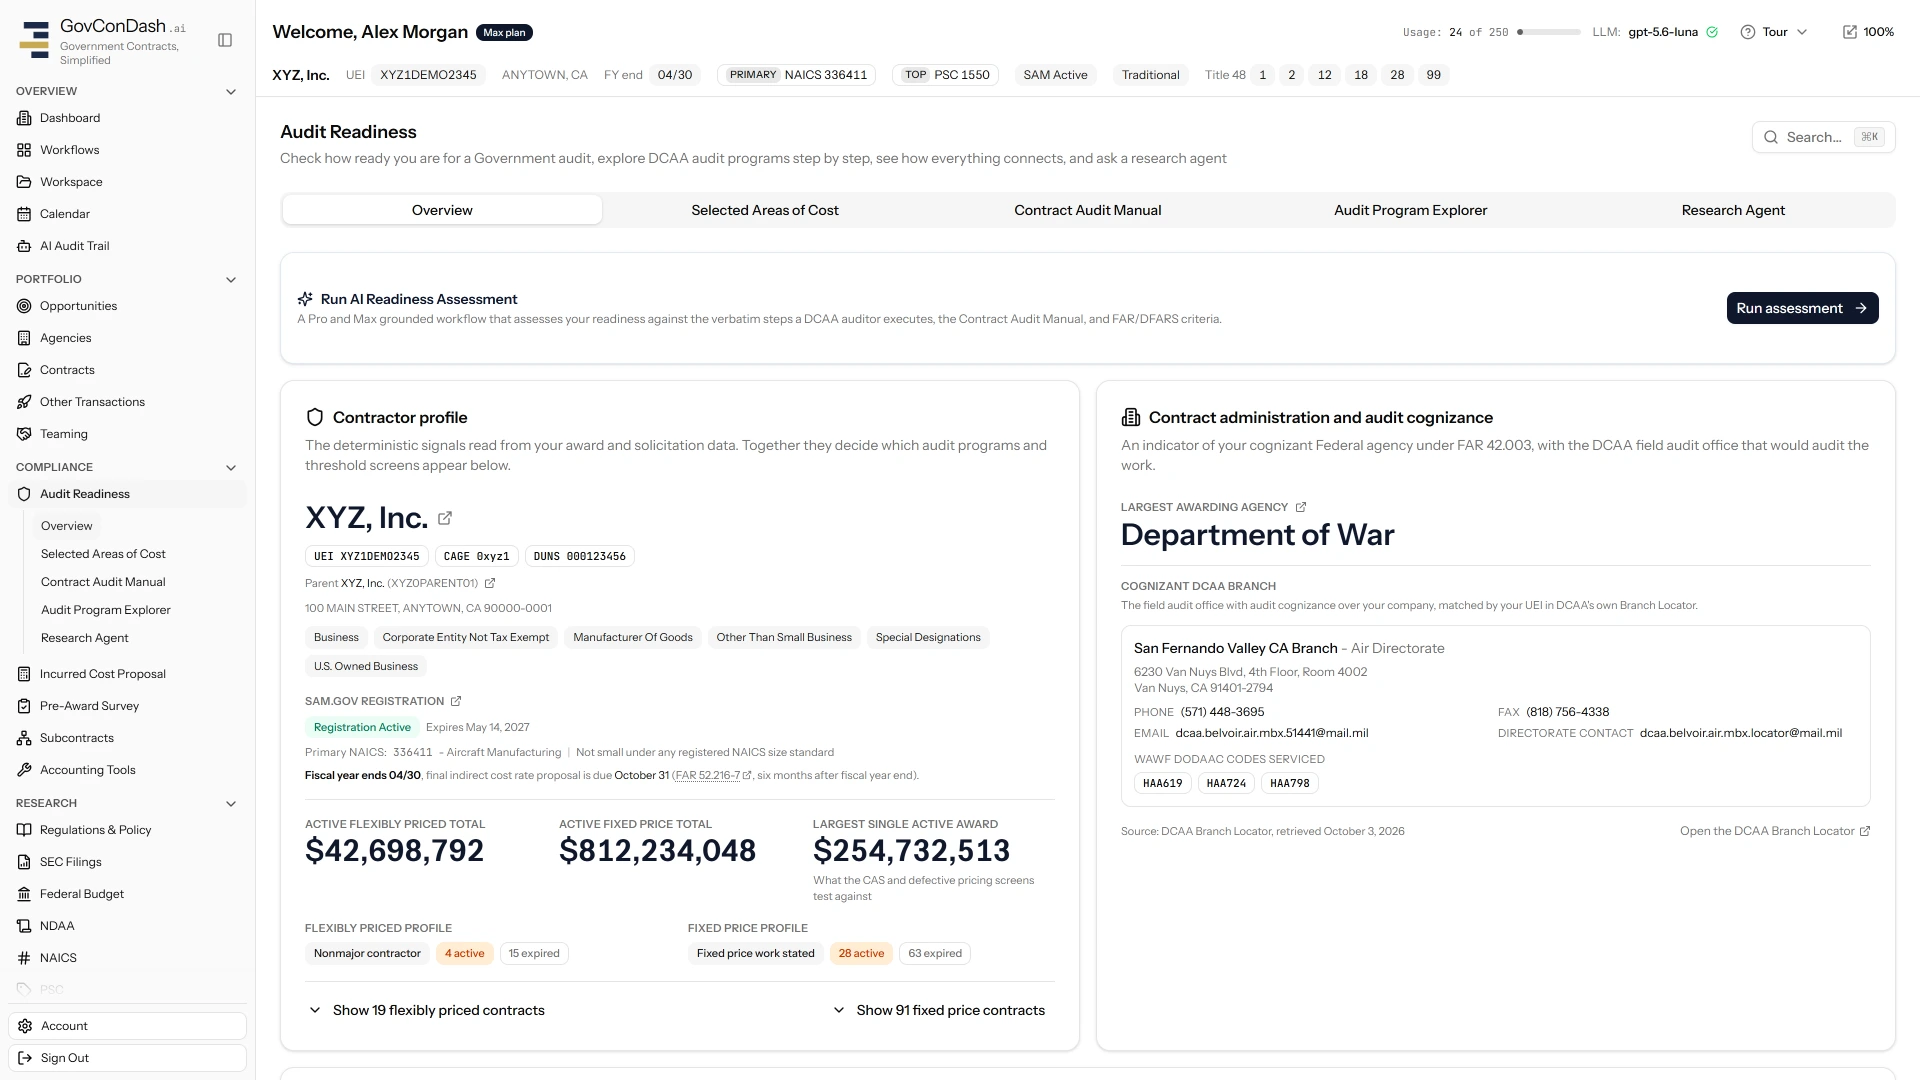Click the Sign Out button
The width and height of the screenshot is (1920, 1080).
[127, 1058]
